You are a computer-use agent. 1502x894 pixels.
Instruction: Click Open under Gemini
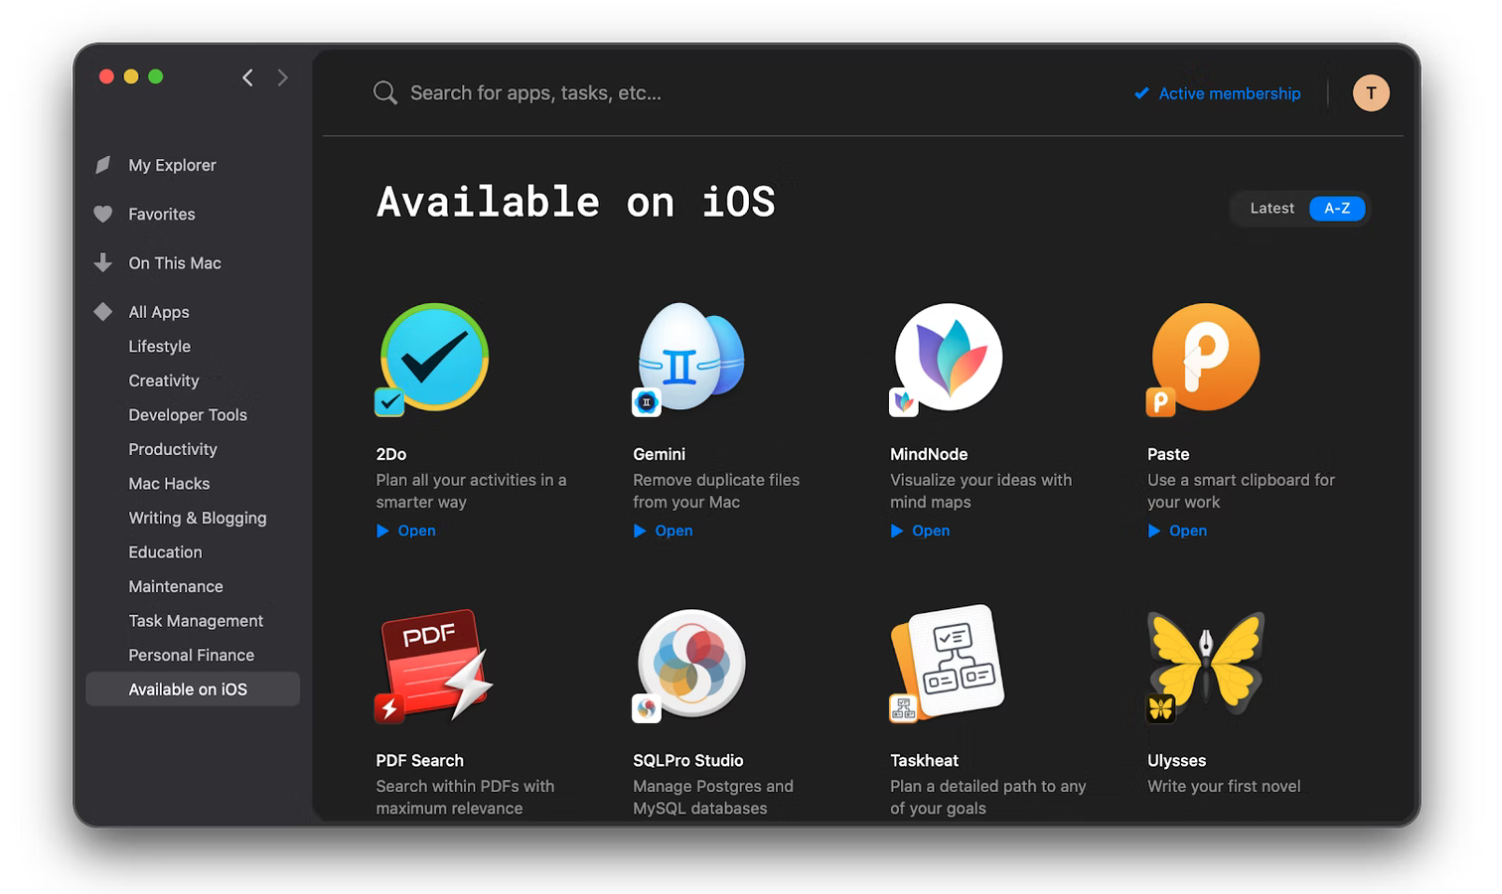(673, 531)
